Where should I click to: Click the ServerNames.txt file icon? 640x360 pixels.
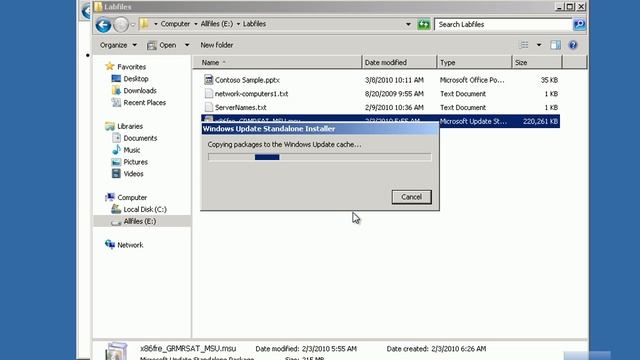209,107
